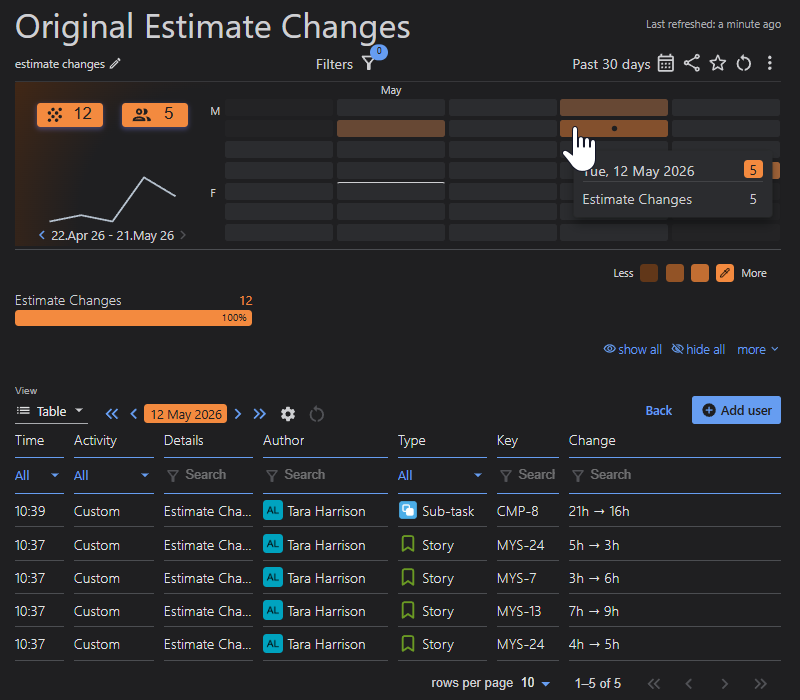Go to next date range arrow

coord(183,235)
